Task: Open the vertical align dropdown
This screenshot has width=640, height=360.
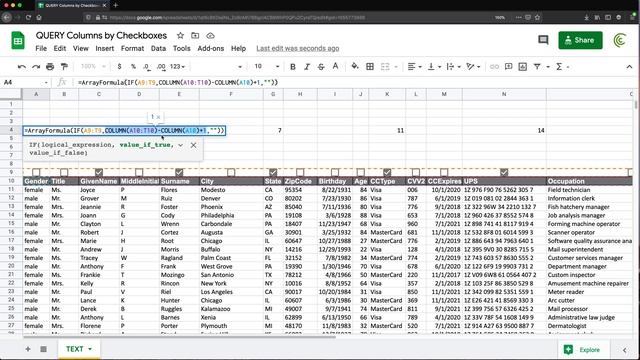Action: pos(434,67)
